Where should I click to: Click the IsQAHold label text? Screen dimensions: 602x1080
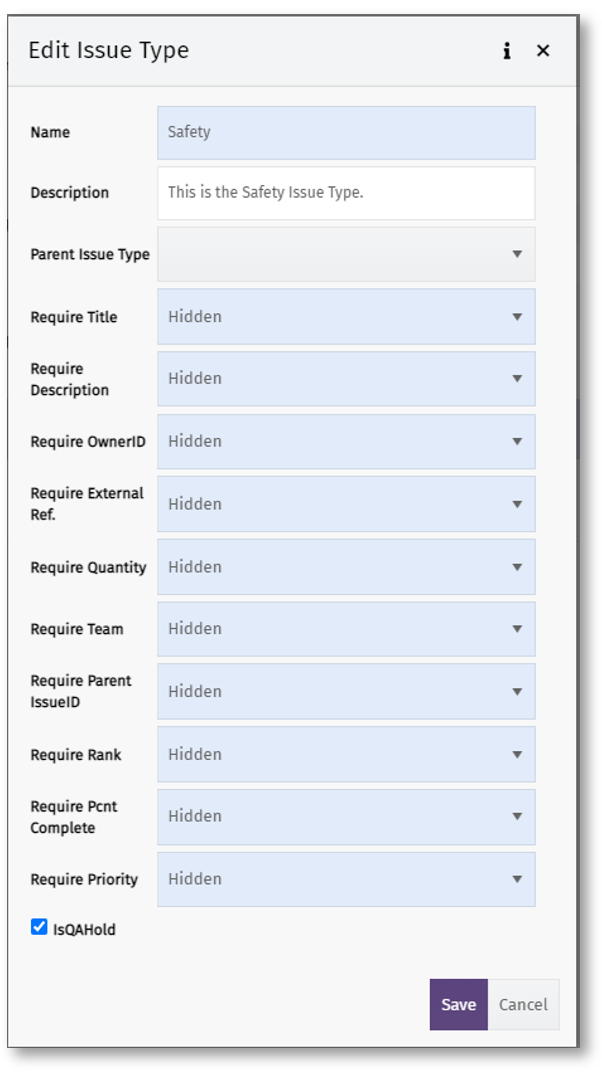84,930
